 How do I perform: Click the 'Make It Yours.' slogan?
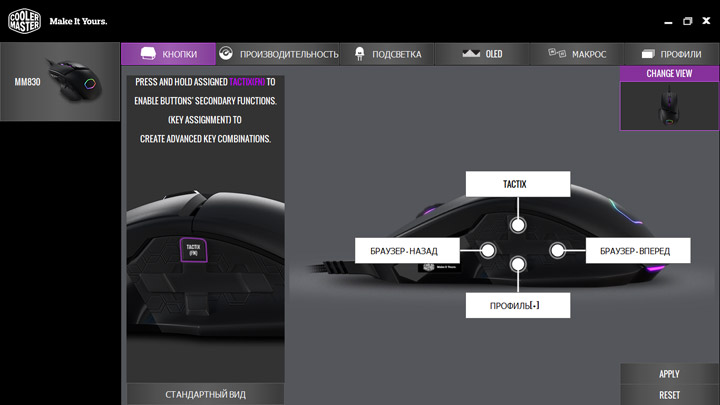click(x=78, y=21)
